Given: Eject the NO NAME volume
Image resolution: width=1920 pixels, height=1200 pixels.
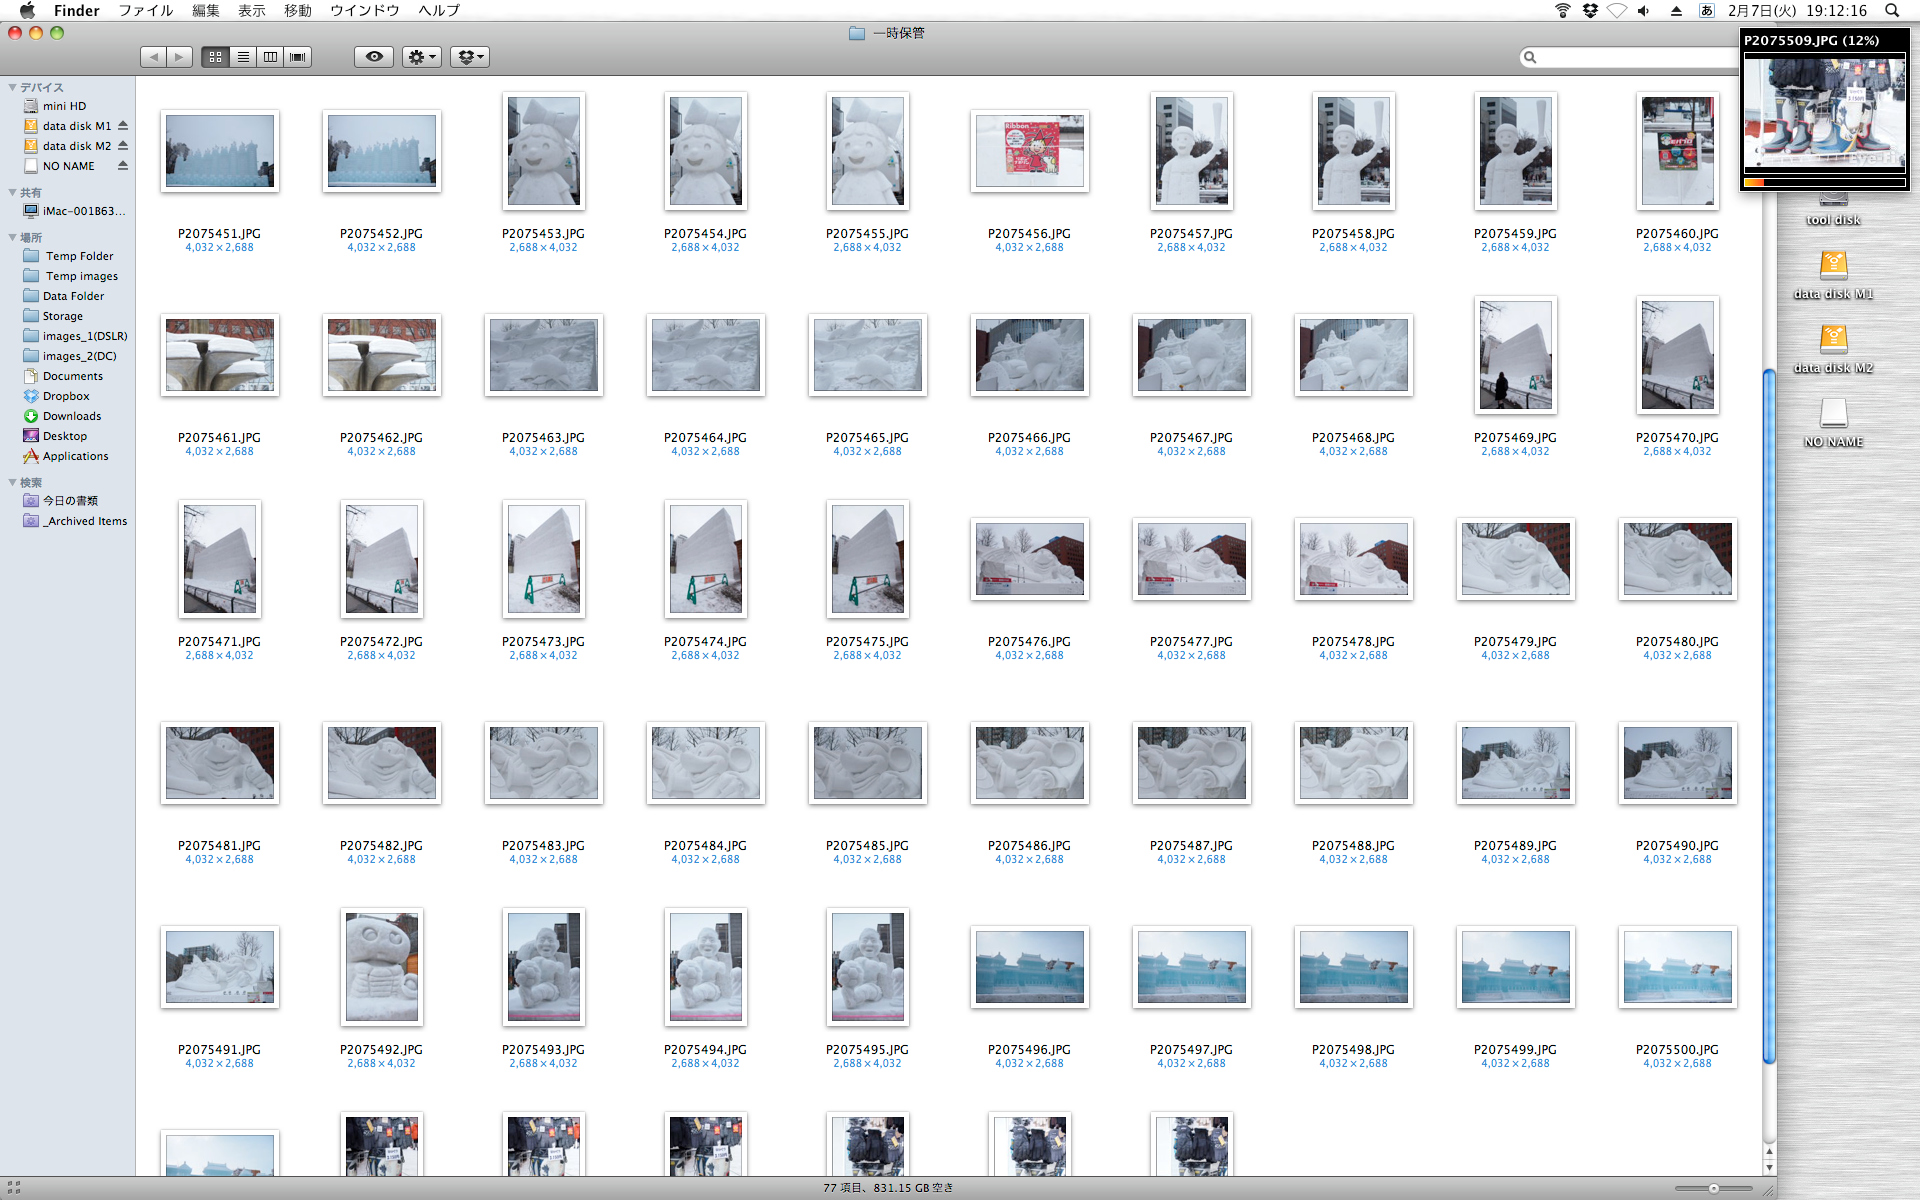Looking at the screenshot, I should 123,166.
